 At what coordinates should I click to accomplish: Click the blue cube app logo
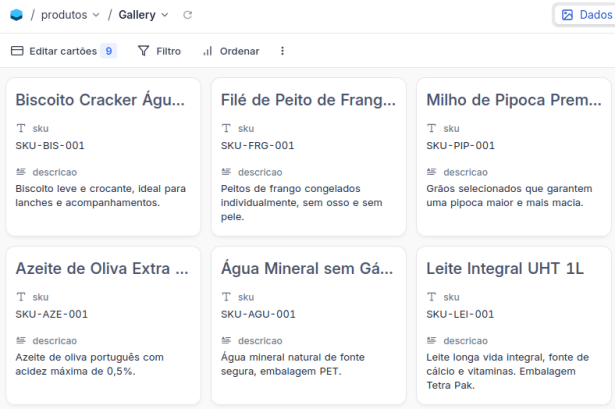(x=16, y=15)
